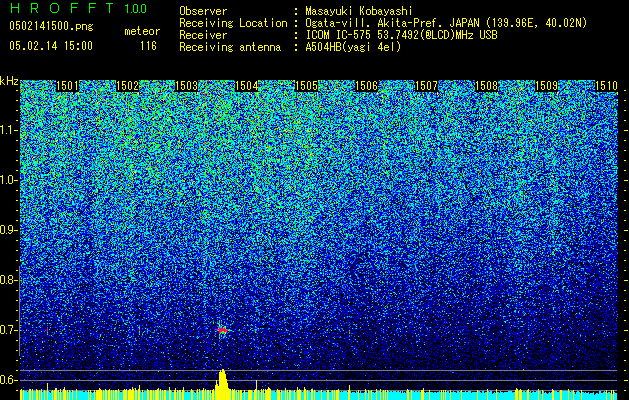Viewport: 629px width, 400px height.
Task: Click the A504HB(yagi 4el) antenna text
Action: click(x=353, y=47)
